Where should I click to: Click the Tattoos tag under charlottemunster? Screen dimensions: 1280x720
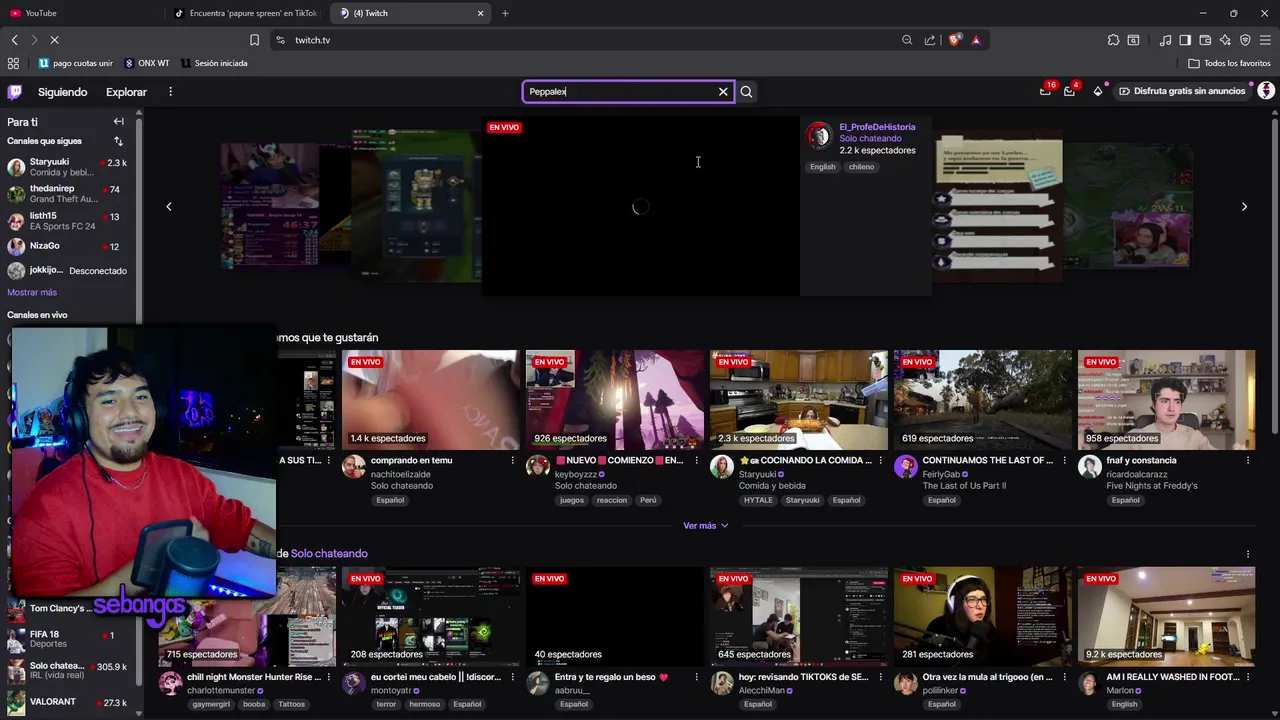(x=292, y=704)
